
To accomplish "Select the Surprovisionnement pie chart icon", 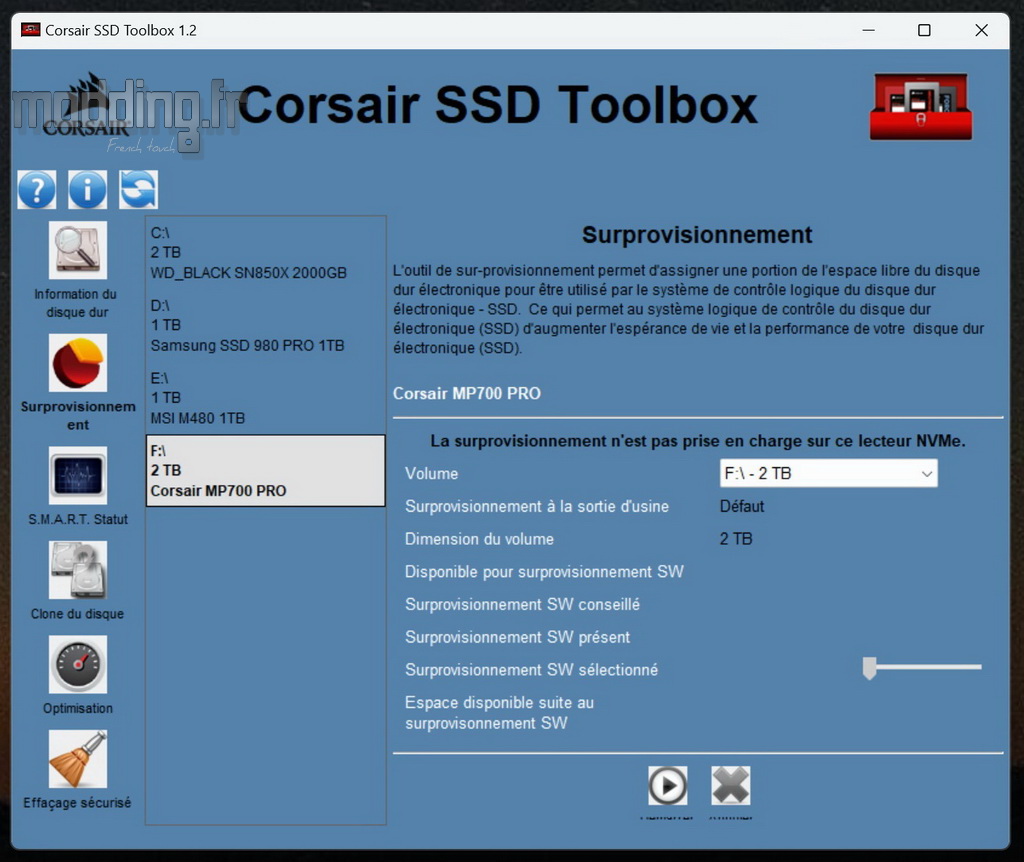I will pyautogui.click(x=78, y=363).
